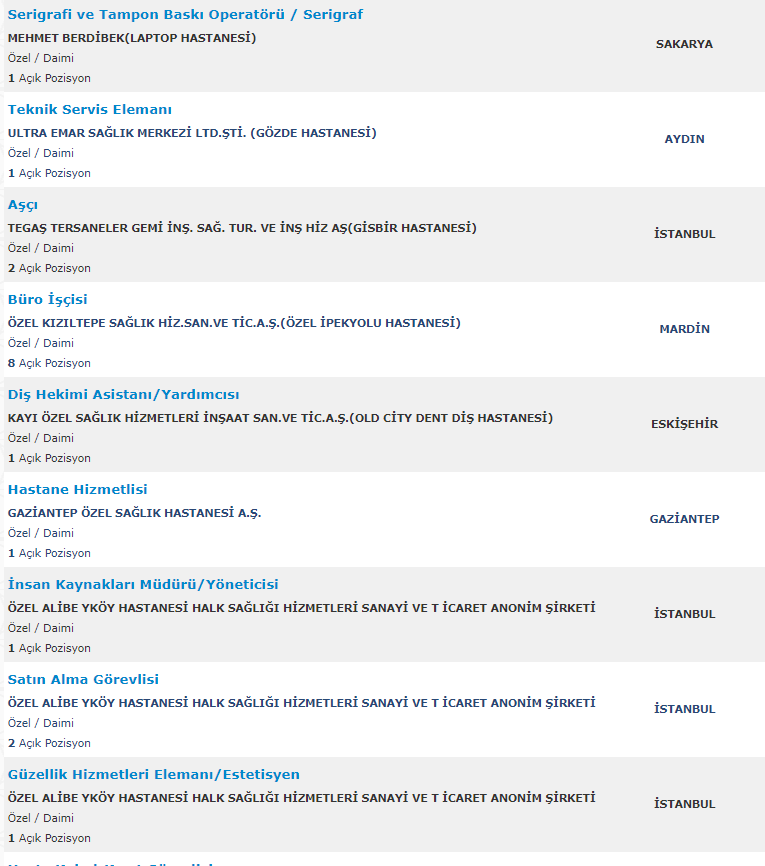Click the ÖZEL KIZILTEPE SAĞLIK employer name
This screenshot has height=866, width=765.
tap(234, 323)
